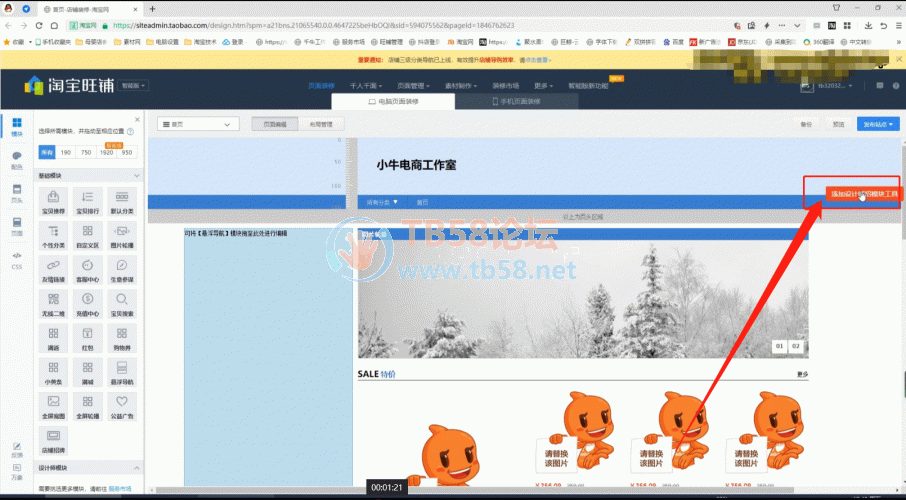Select the 无线二维 QR code module

[x=53, y=304]
